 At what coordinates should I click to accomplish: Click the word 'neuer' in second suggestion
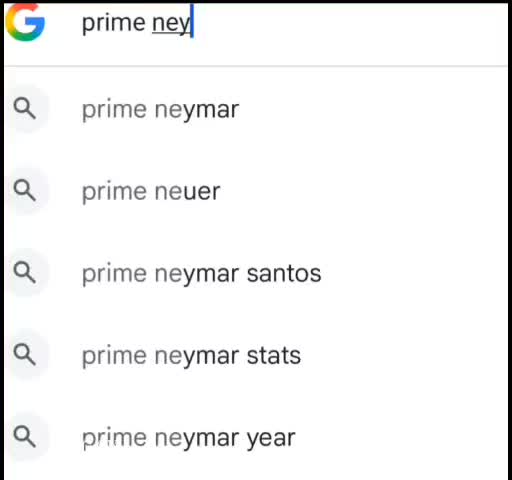(187, 192)
